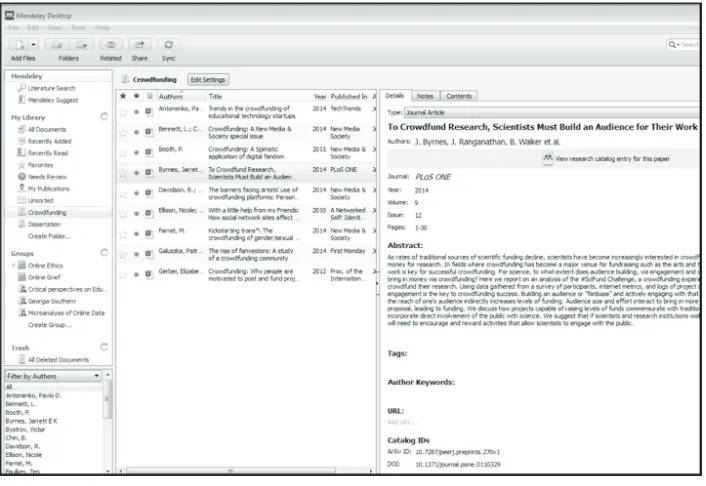The image size is (706, 486).
Task: Click the Edit Settings button
Action: (x=208, y=80)
